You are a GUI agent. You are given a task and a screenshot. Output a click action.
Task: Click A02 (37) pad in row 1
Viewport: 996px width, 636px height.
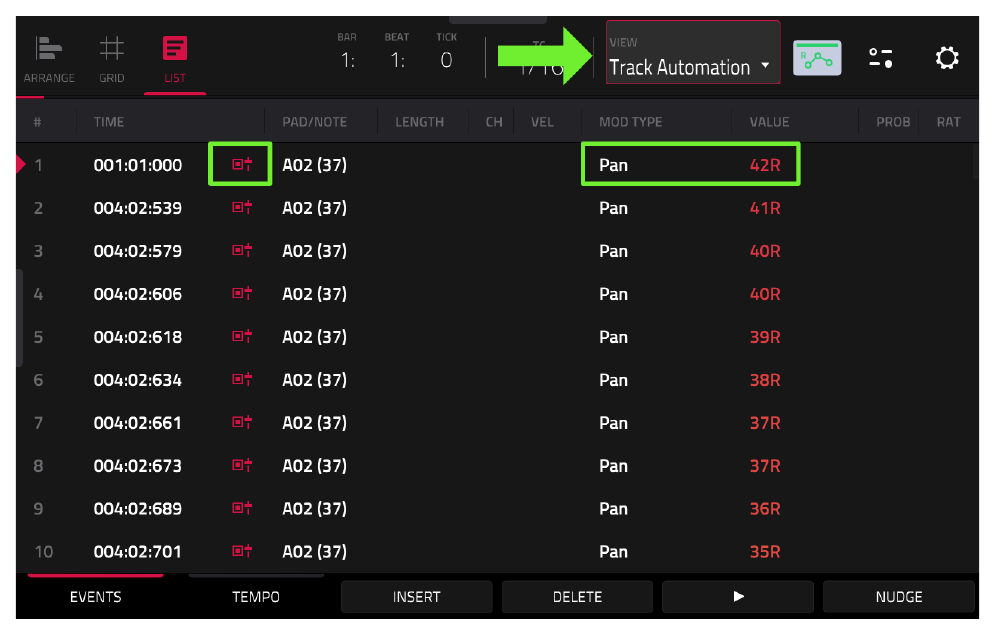[314, 165]
